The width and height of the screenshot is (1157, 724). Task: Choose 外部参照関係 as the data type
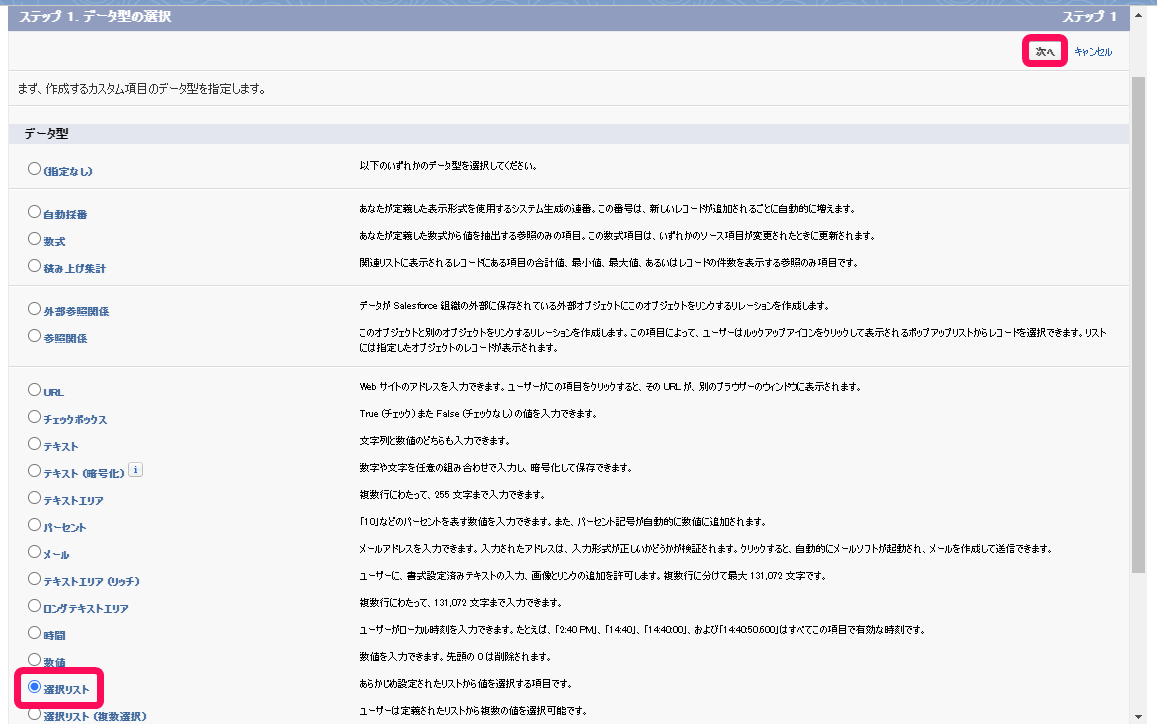tap(35, 309)
